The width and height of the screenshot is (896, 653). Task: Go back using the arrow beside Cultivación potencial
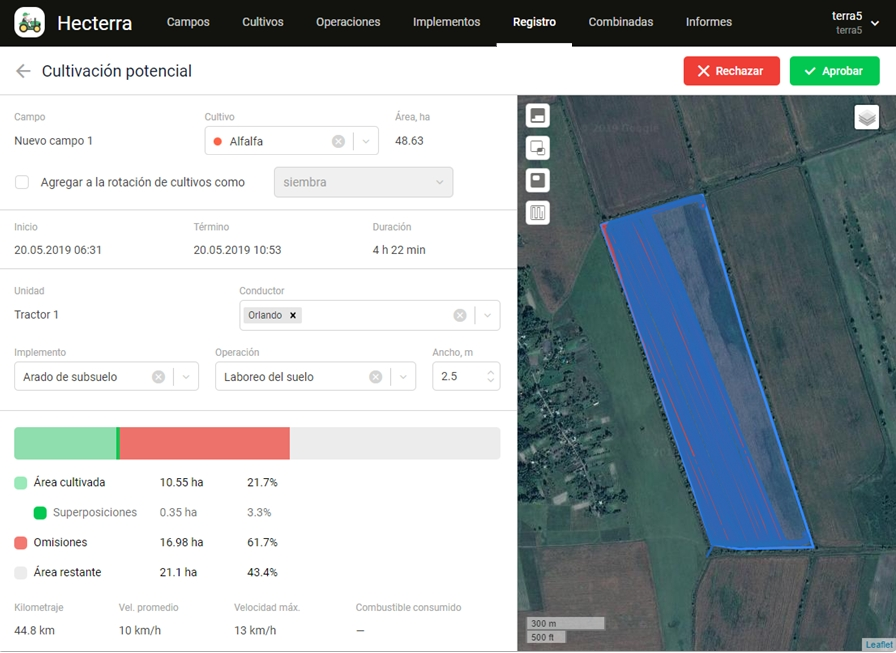click(23, 71)
